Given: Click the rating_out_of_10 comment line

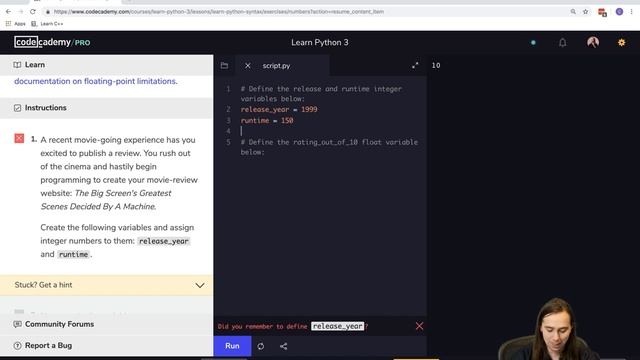Looking at the screenshot, I should (329, 147).
